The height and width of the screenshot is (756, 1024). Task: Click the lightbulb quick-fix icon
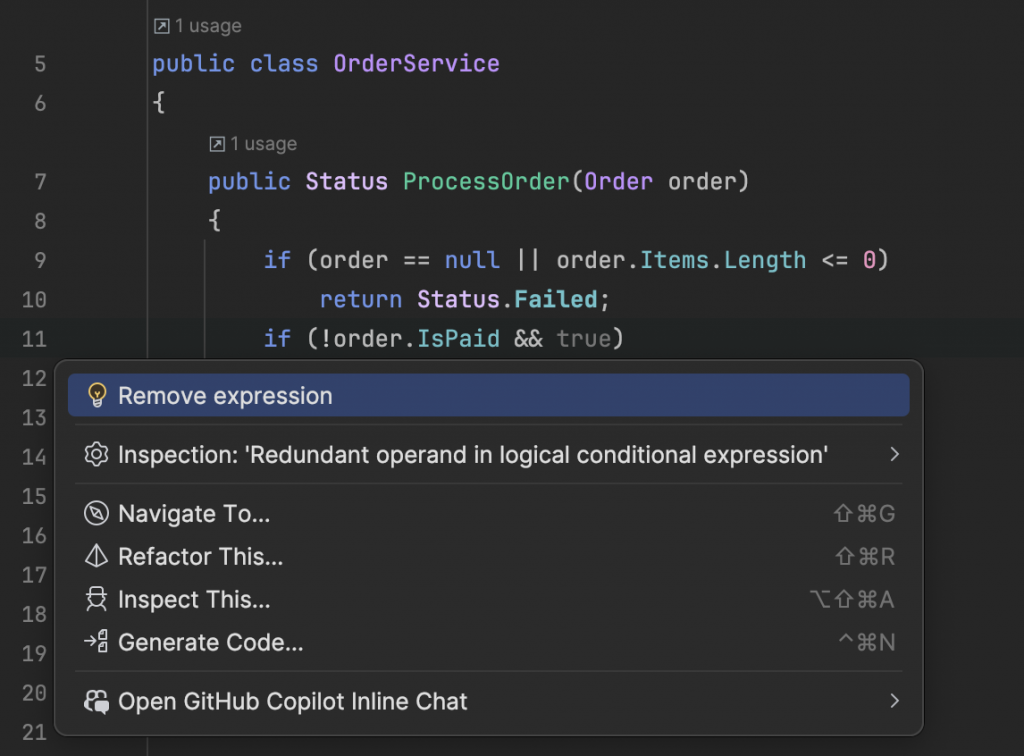click(96, 395)
